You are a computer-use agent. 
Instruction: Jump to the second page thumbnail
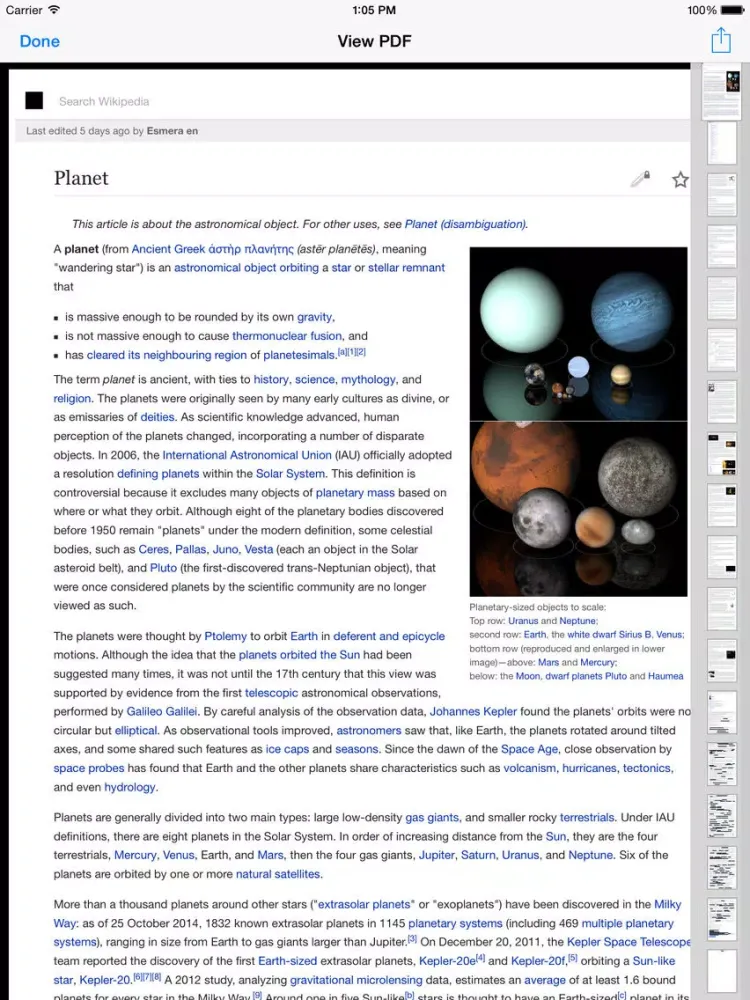[x=721, y=143]
